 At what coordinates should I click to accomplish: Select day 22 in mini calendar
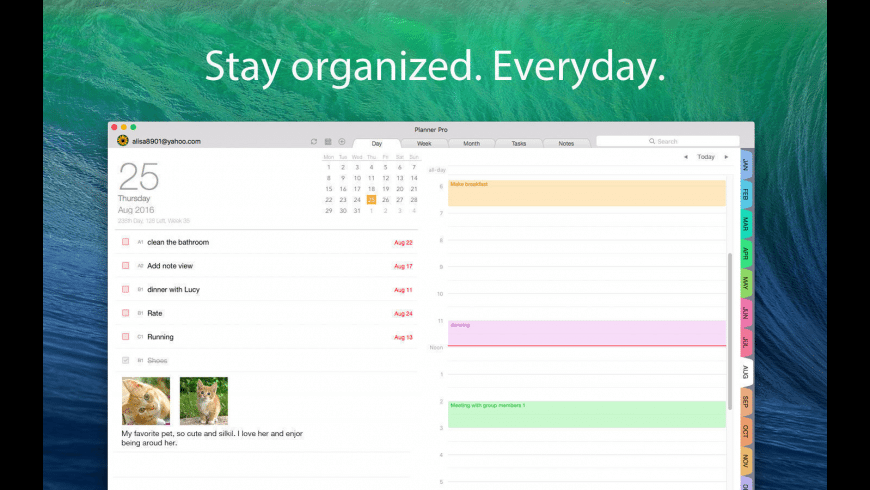(x=328, y=200)
